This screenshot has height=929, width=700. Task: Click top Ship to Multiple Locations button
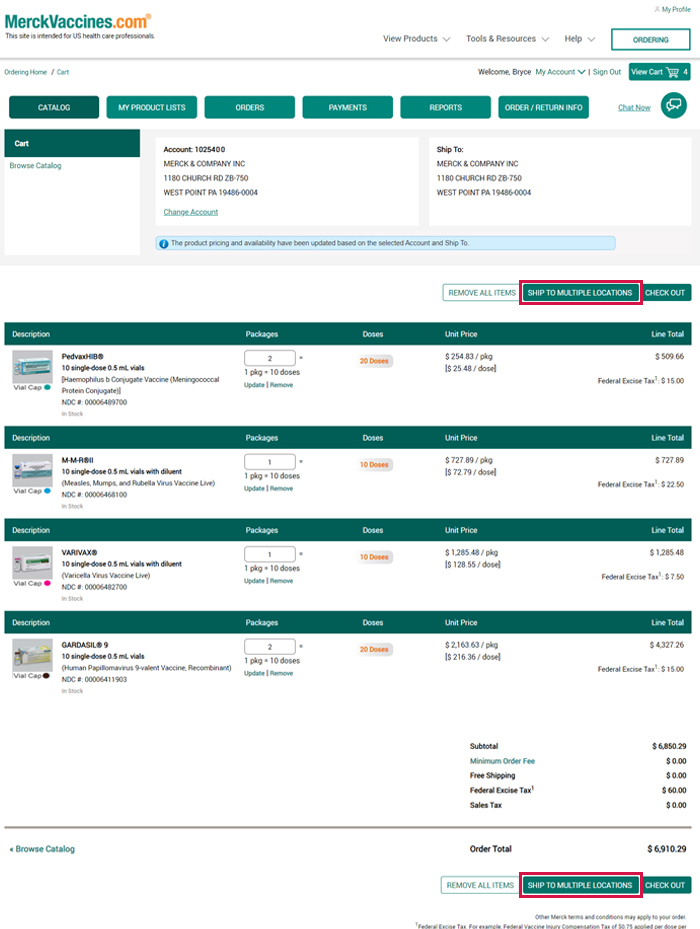(580, 293)
